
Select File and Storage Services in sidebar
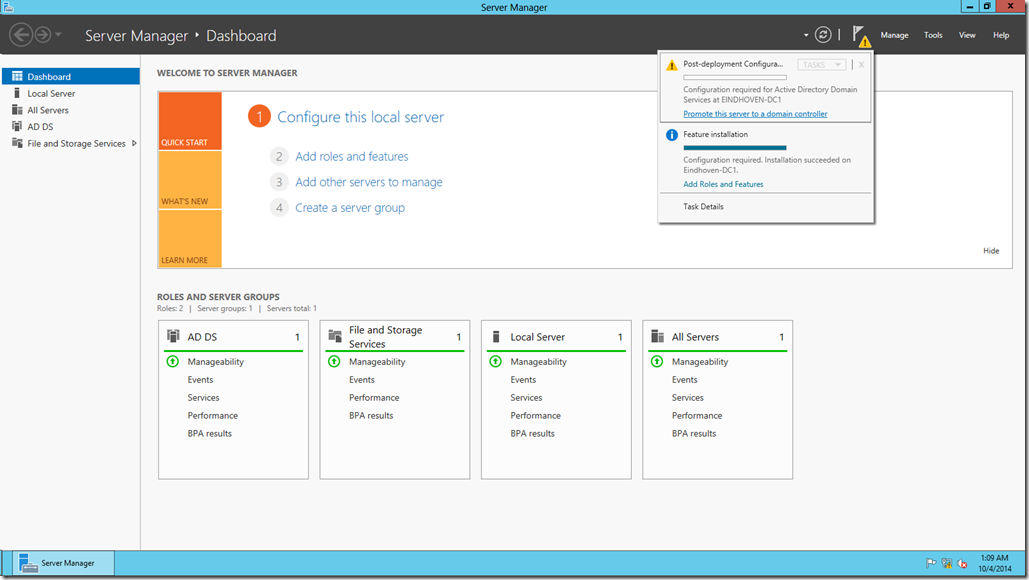(x=71, y=143)
